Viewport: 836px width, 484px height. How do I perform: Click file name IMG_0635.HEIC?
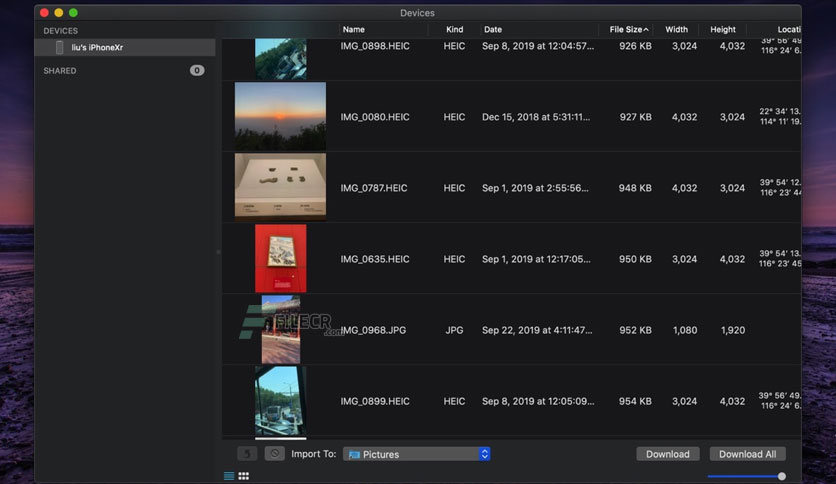375,259
